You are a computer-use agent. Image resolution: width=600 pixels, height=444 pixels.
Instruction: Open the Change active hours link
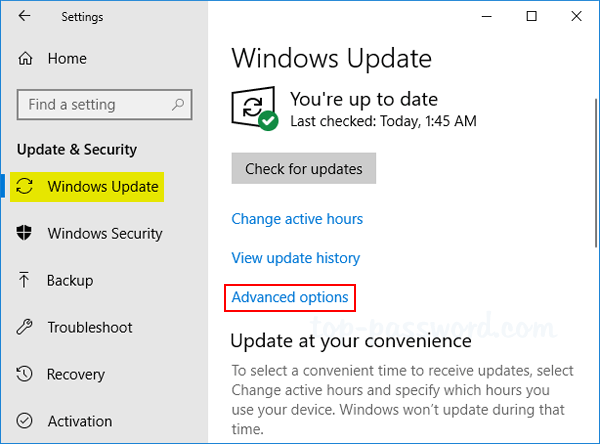(x=297, y=219)
